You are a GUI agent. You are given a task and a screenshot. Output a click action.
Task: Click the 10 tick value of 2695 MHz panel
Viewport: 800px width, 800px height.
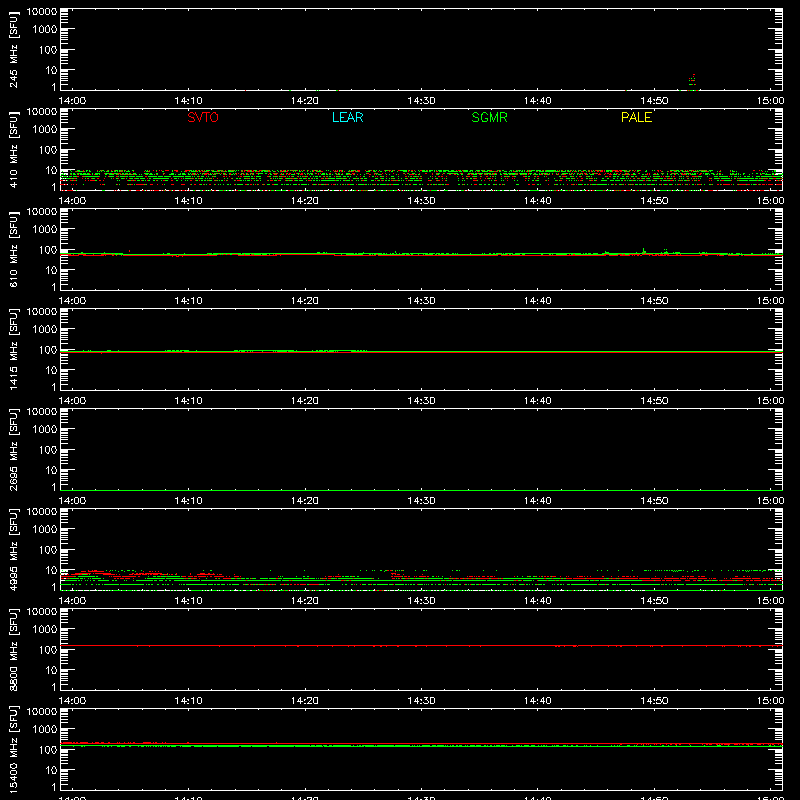tap(52, 470)
